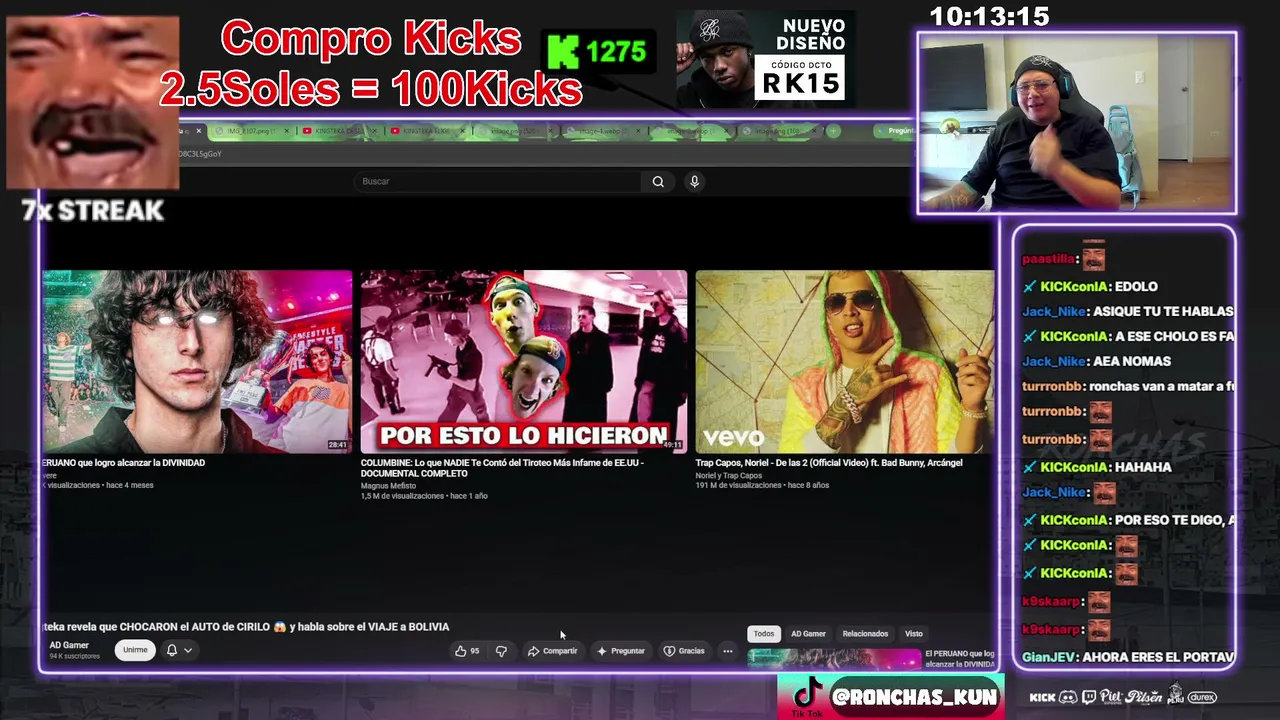Screen dimensions: 1280x720
Task: Select the AD Gamer filter chip
Action: point(808,634)
